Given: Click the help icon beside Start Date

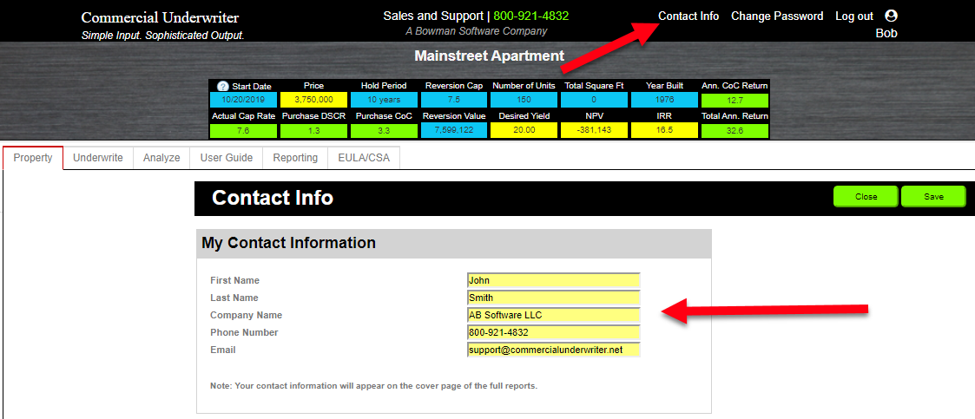Looking at the screenshot, I should click(224, 86).
